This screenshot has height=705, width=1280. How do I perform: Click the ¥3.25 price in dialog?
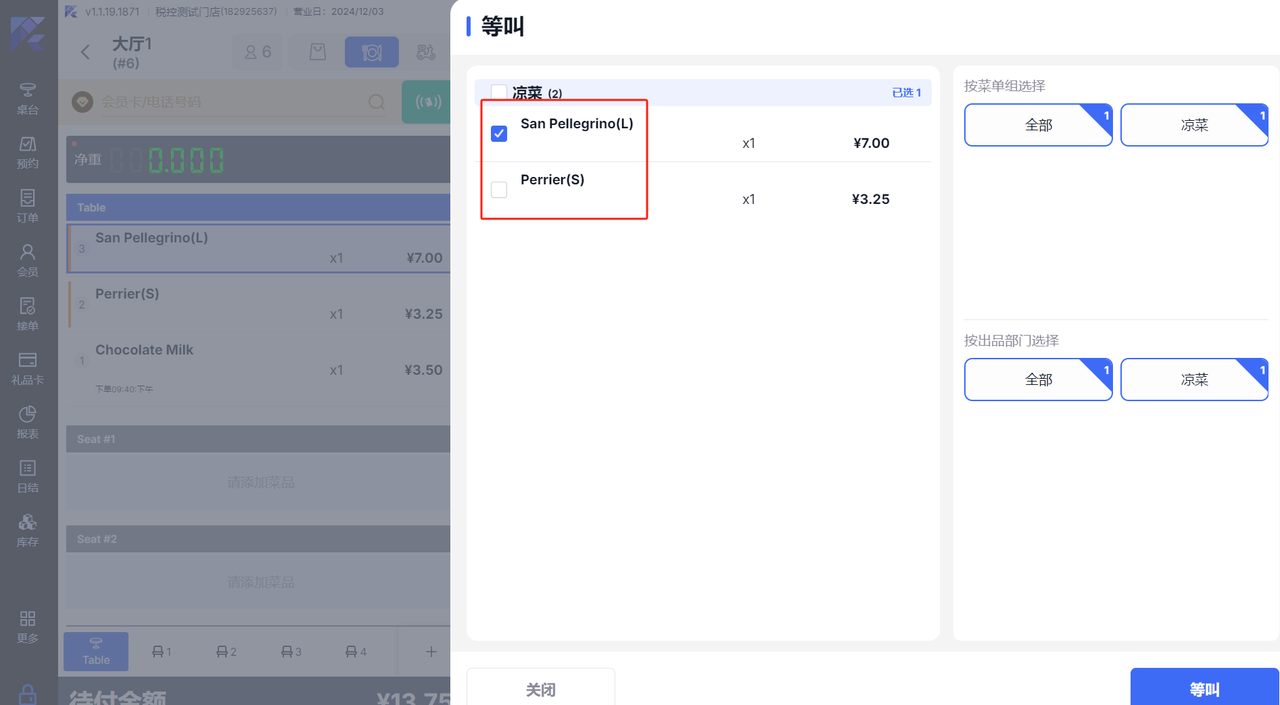(x=871, y=199)
